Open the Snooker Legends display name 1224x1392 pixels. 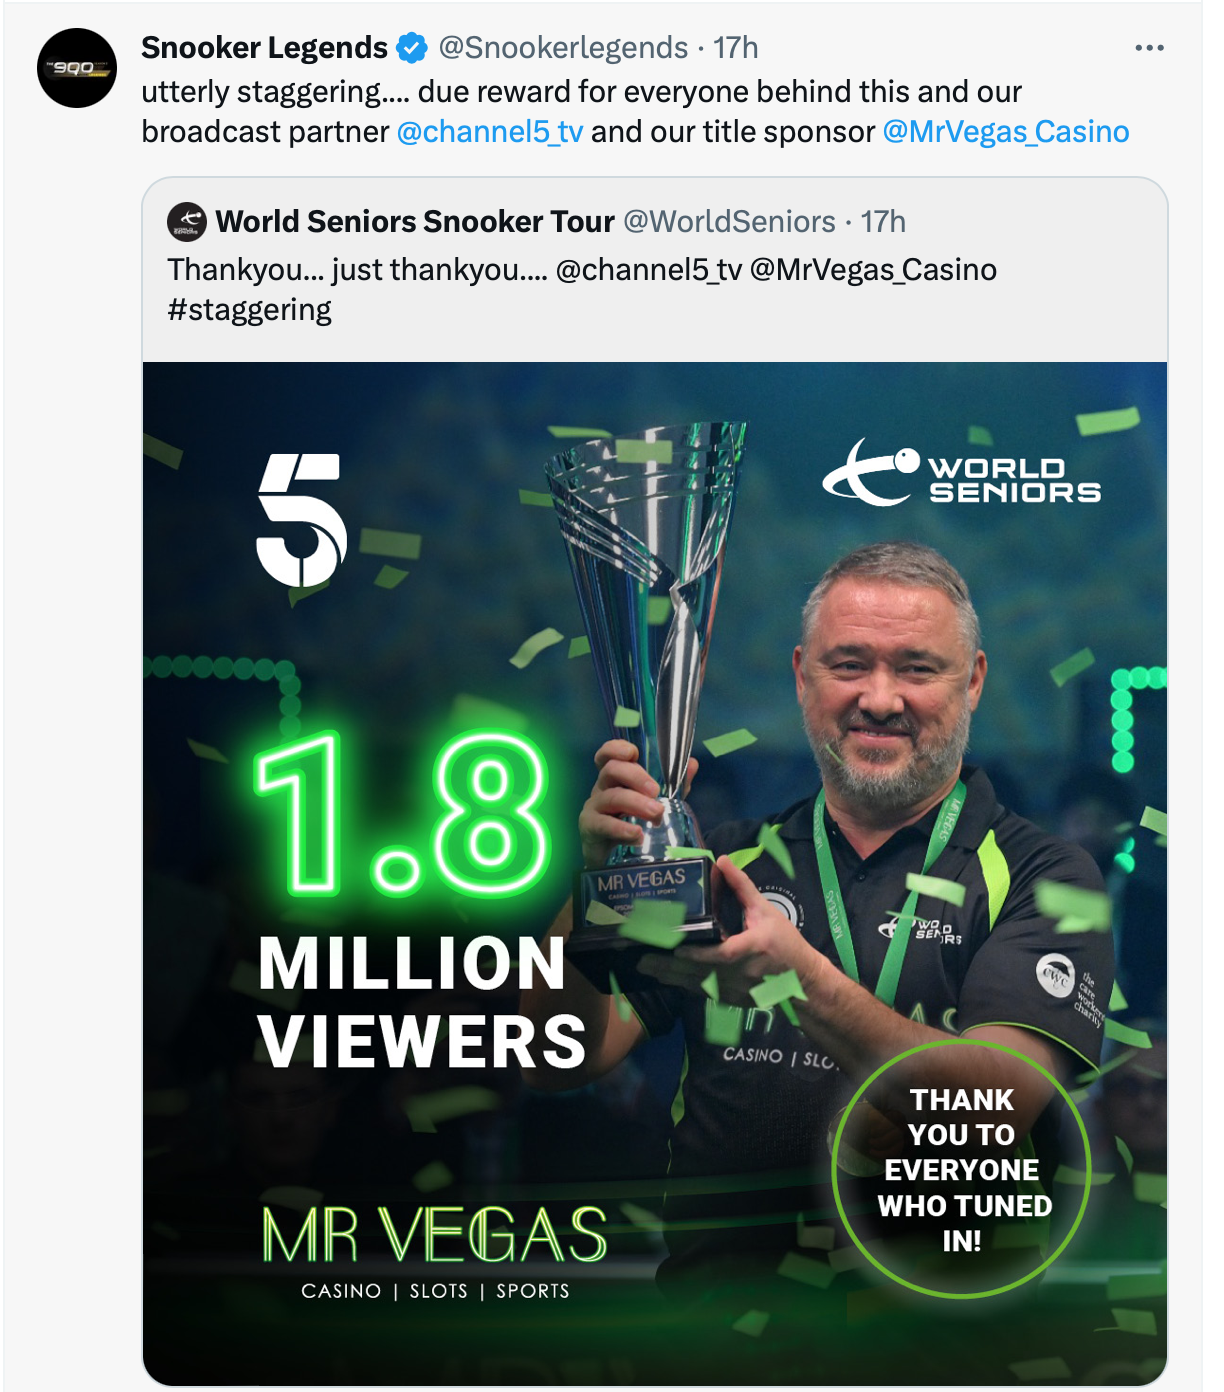(264, 48)
